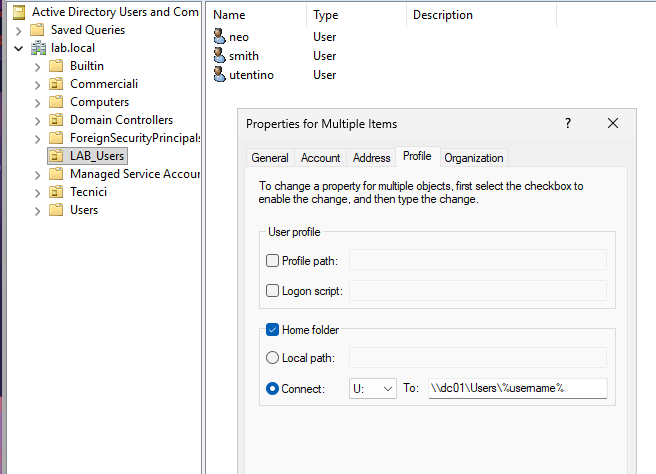Screen dimensions: 656x474
Task: Enable the Logon script checkbox
Action: tap(273, 291)
